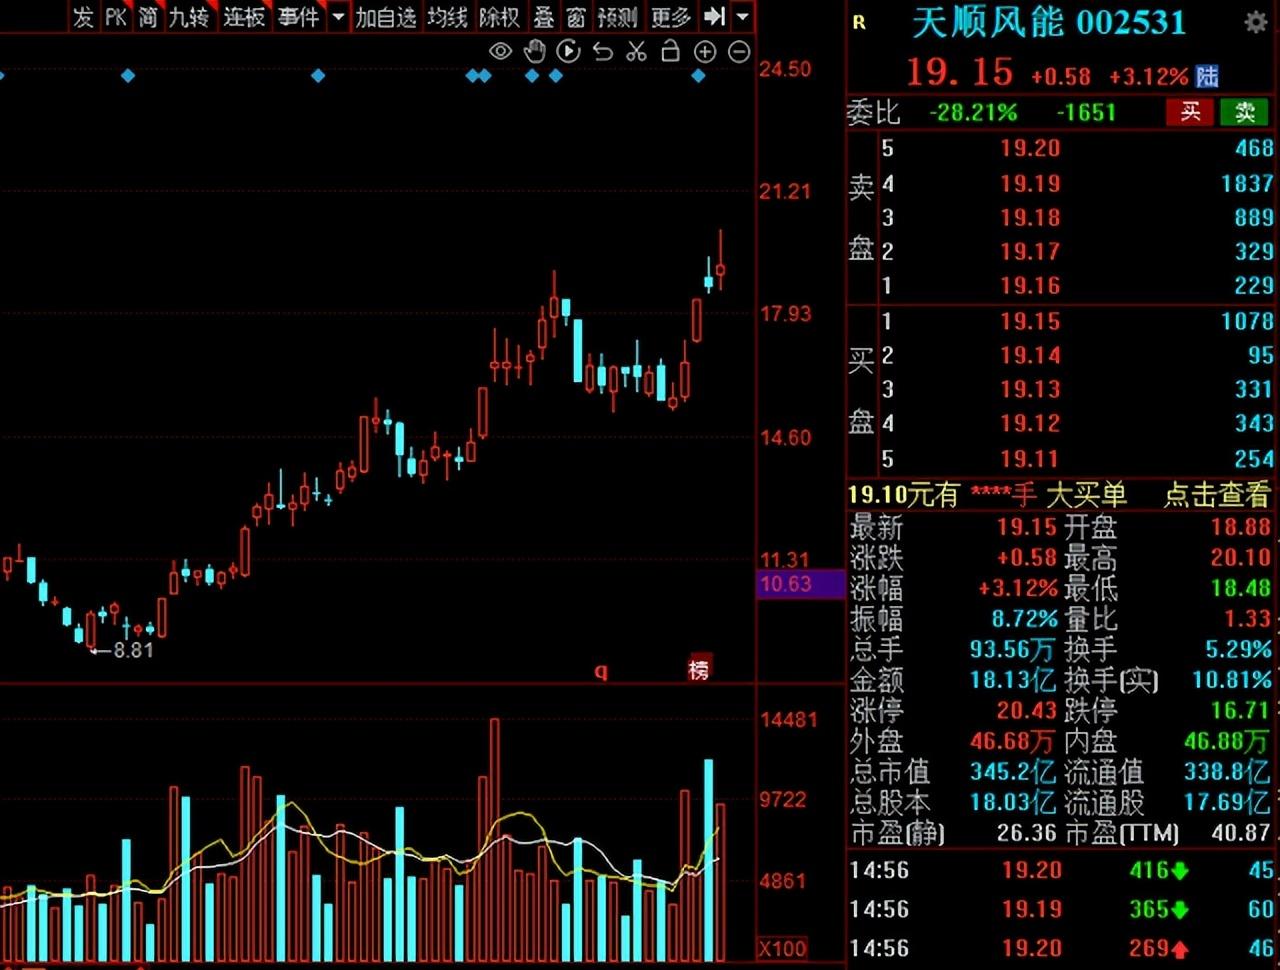Image resolution: width=1280 pixels, height=970 pixels.
Task: Click the tallest red volume bar
Action: [494, 838]
